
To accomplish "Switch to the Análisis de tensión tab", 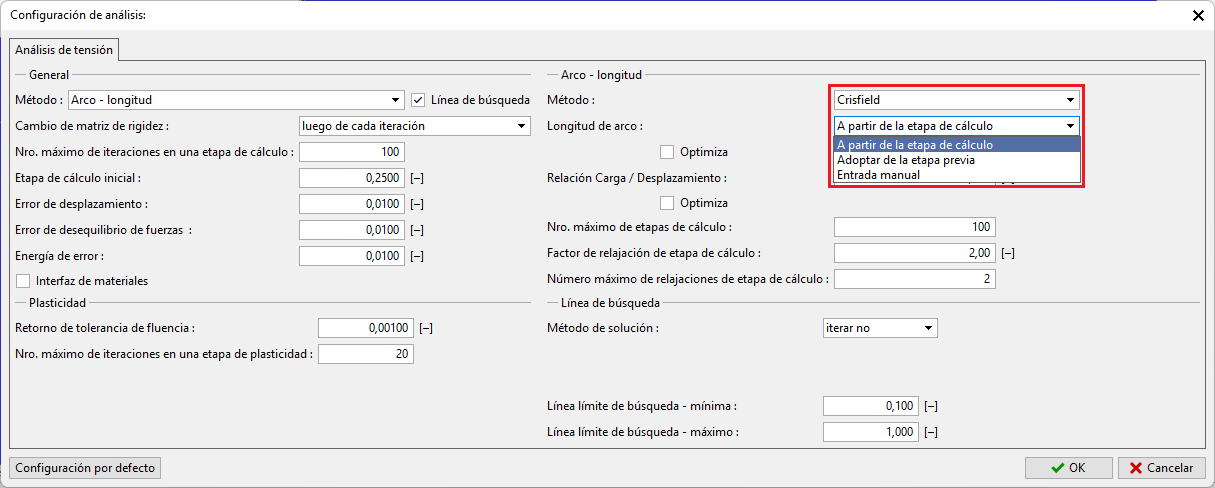I will 64,49.
